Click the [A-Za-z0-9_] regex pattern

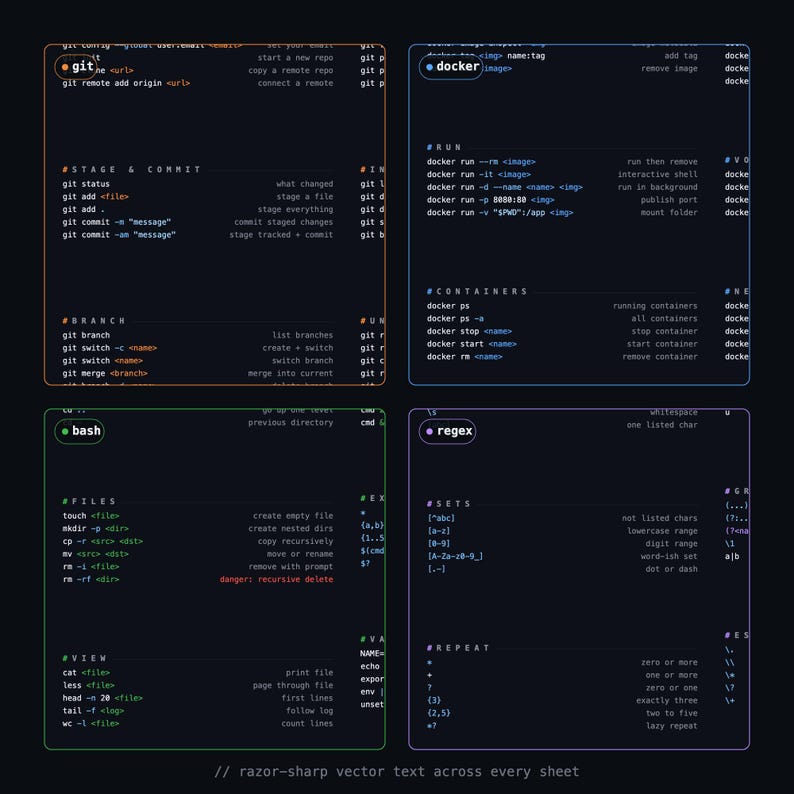click(455, 556)
